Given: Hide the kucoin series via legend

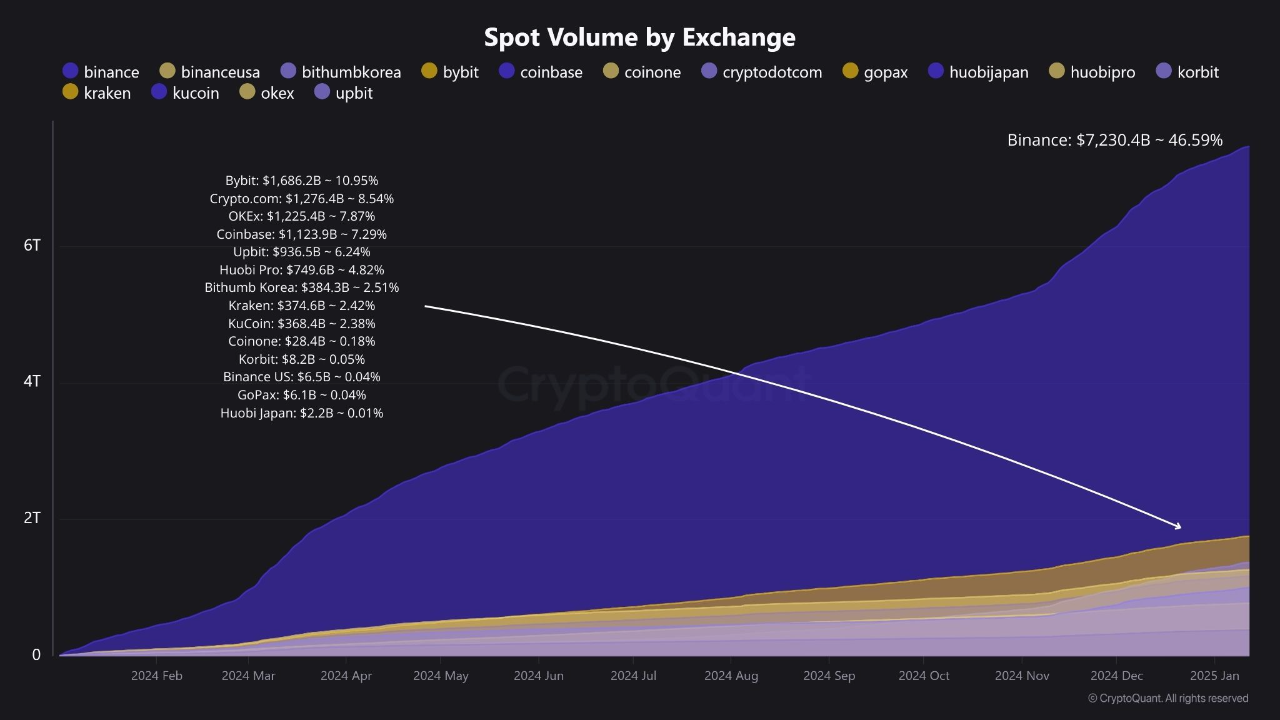Looking at the screenshot, I should (x=190, y=92).
